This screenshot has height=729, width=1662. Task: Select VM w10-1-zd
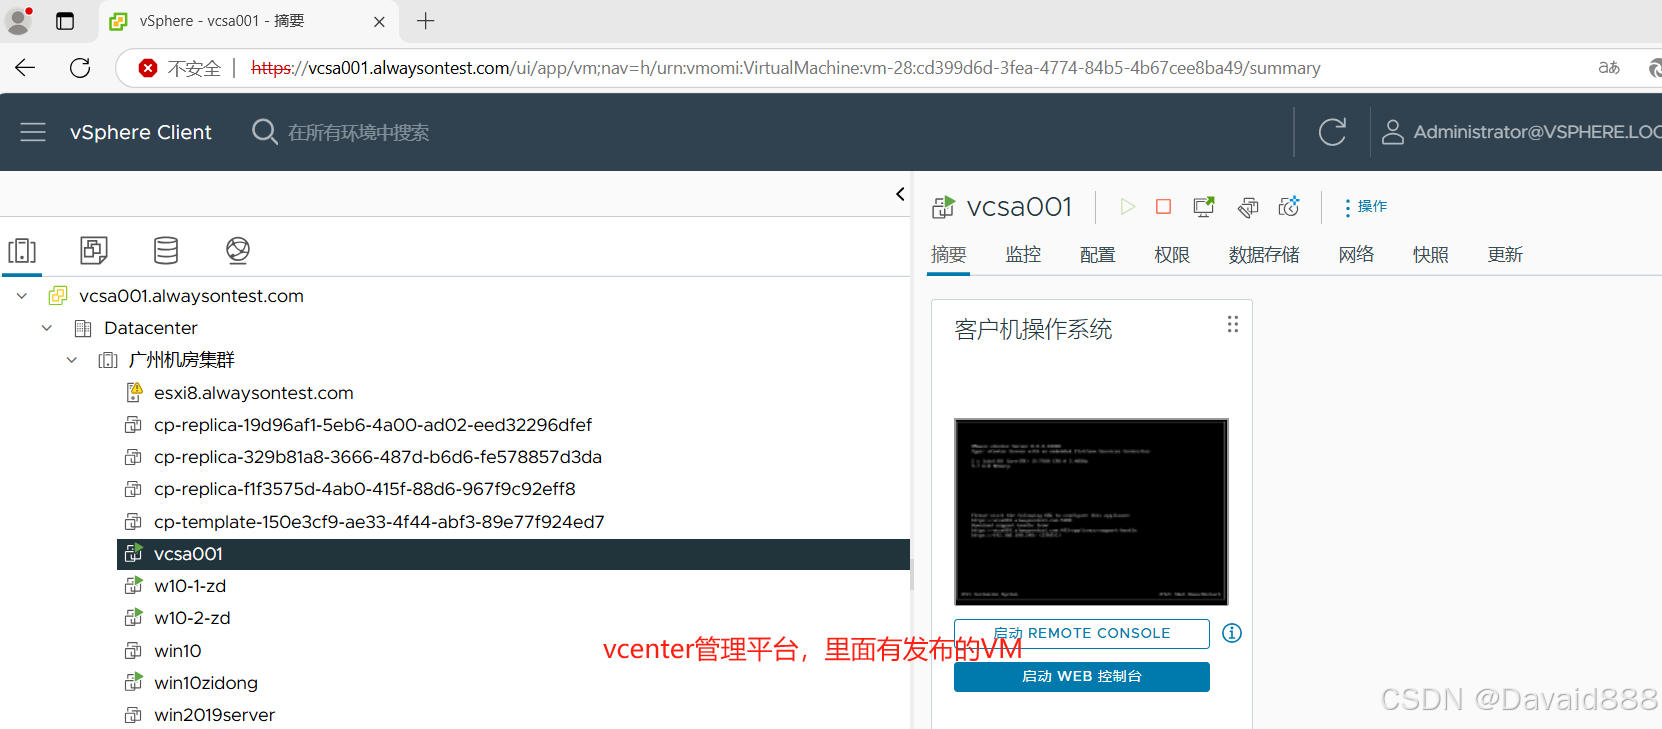(x=190, y=586)
